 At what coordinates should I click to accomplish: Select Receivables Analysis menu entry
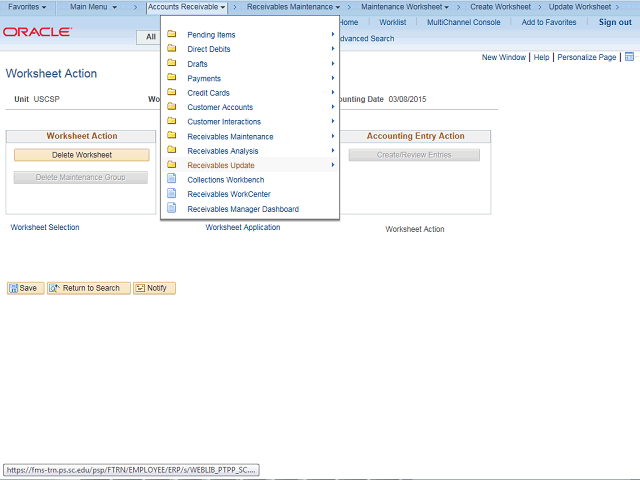[223, 151]
